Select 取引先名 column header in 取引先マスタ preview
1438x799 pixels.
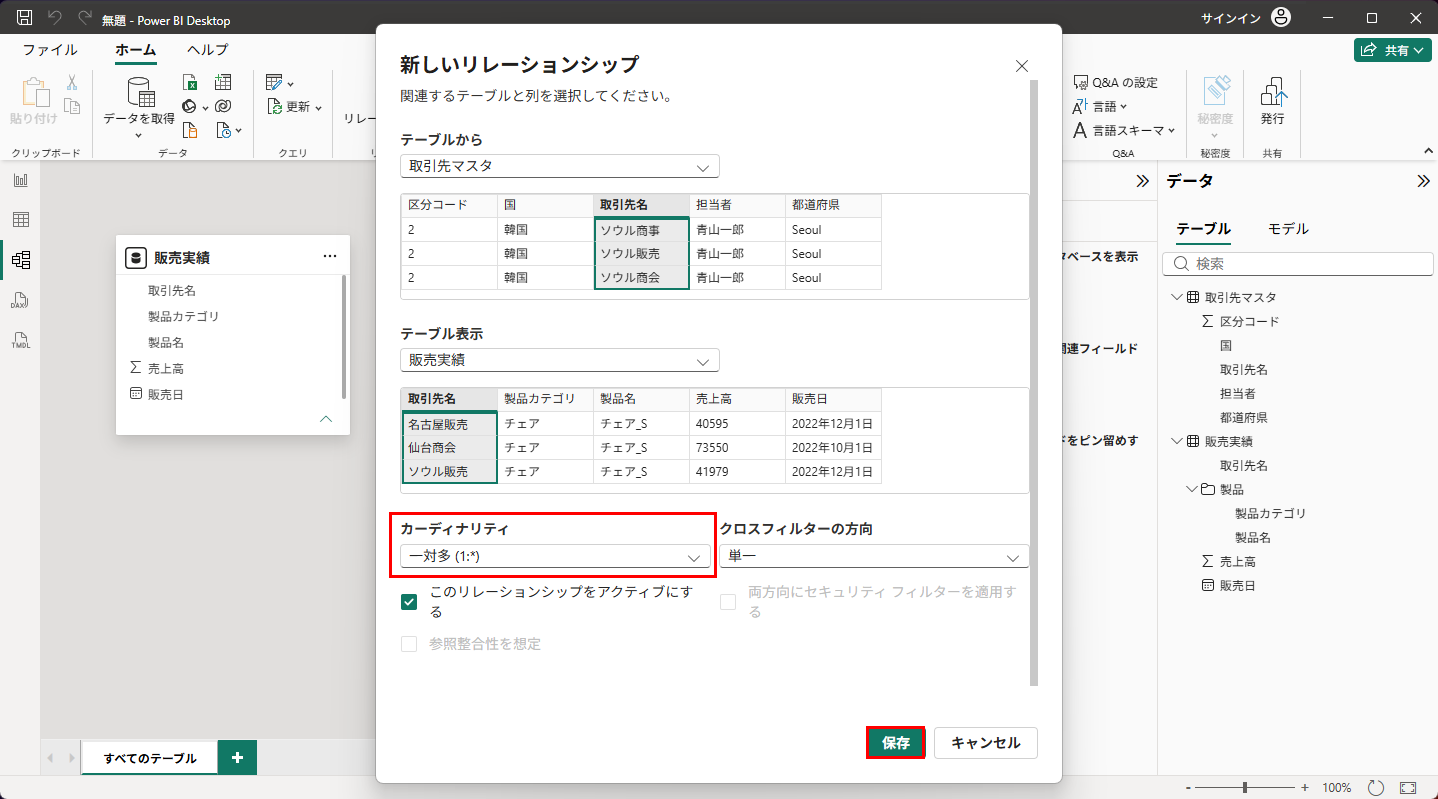click(641, 205)
